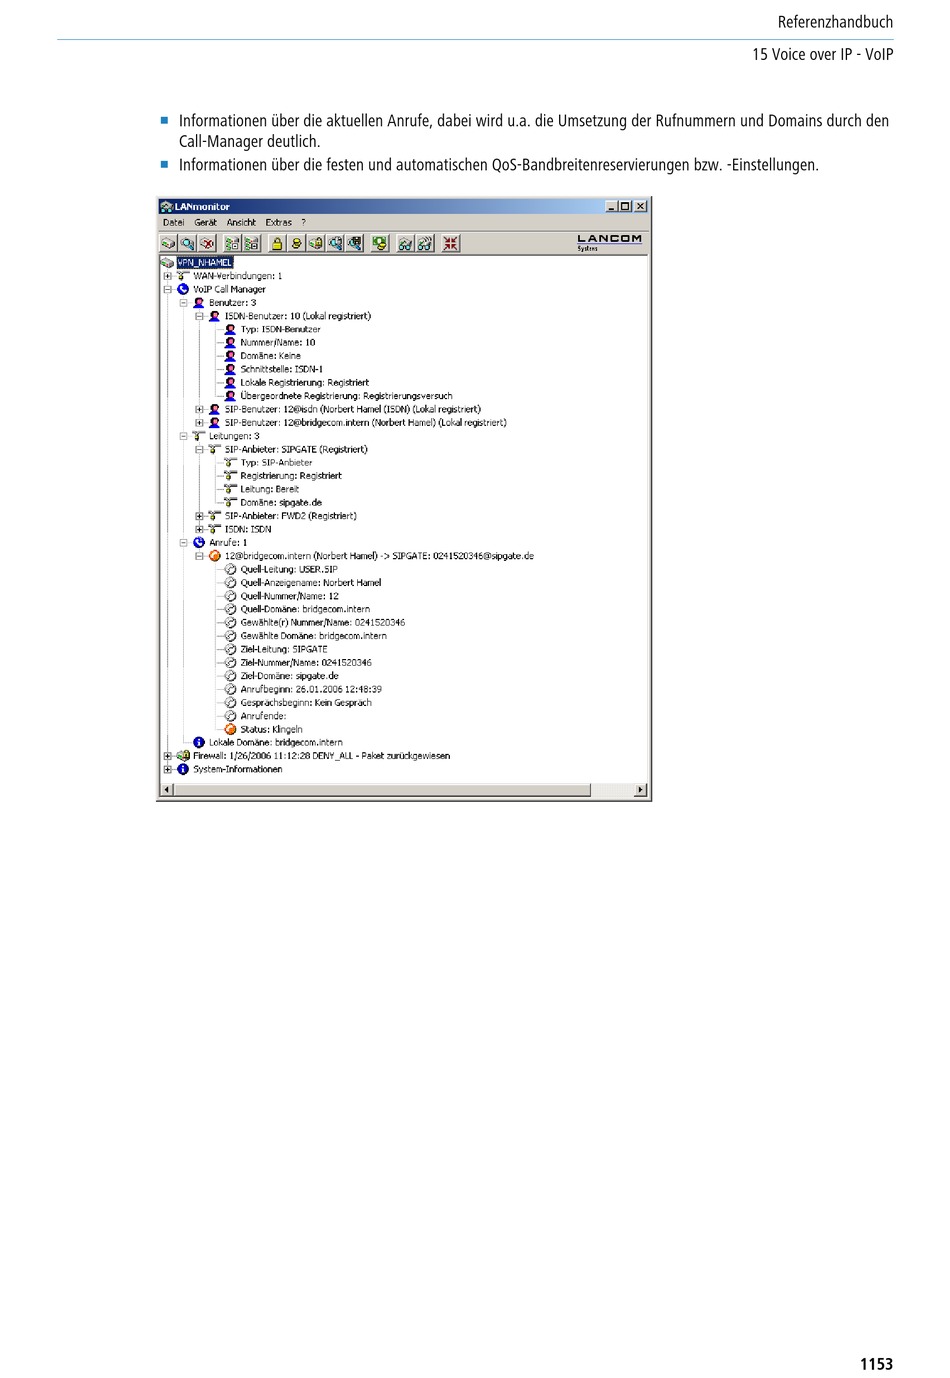Open the Gerät menu

point(206,222)
